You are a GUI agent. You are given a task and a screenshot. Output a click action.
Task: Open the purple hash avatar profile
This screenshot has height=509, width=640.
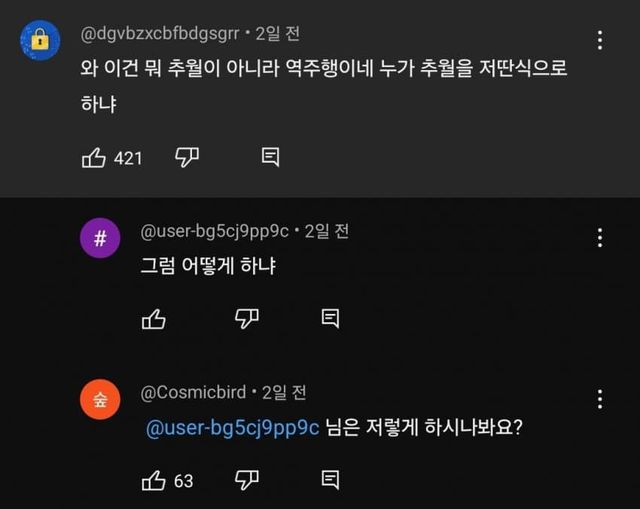point(100,238)
